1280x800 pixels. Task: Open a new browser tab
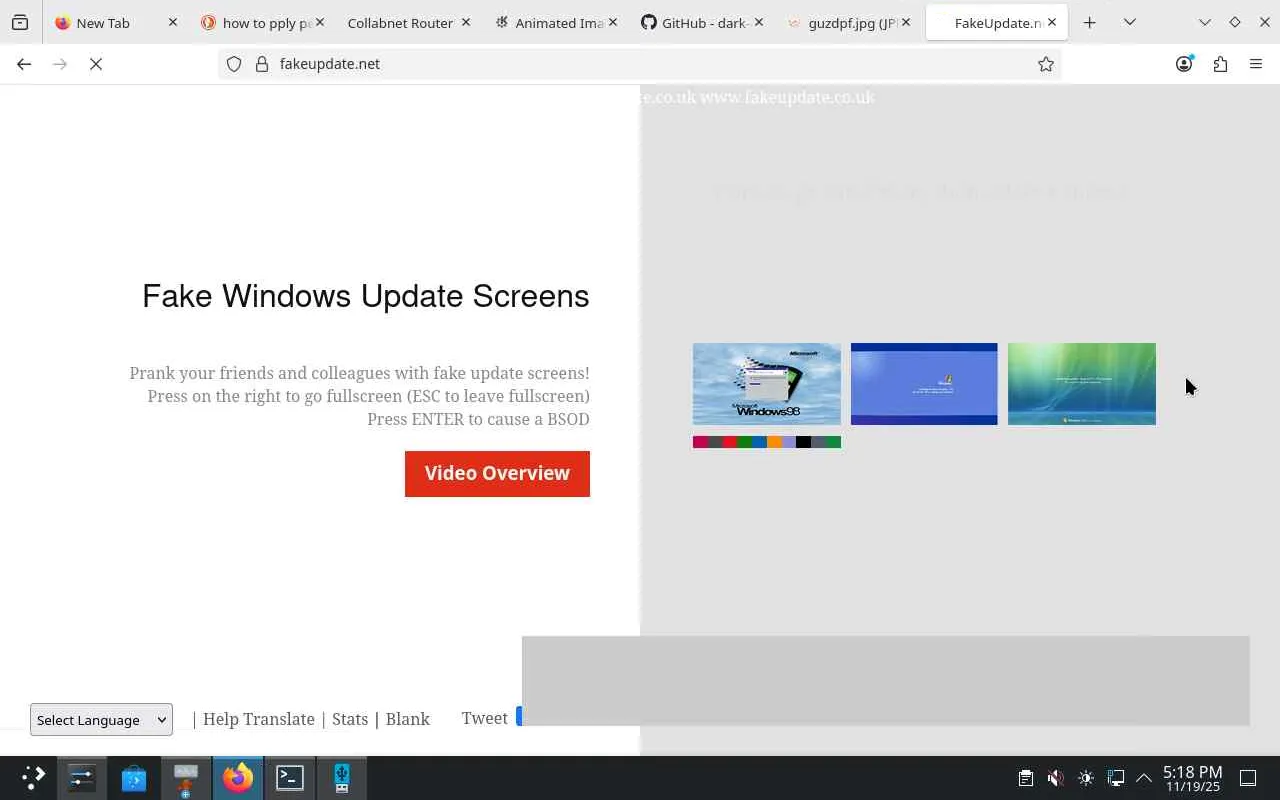1090,22
